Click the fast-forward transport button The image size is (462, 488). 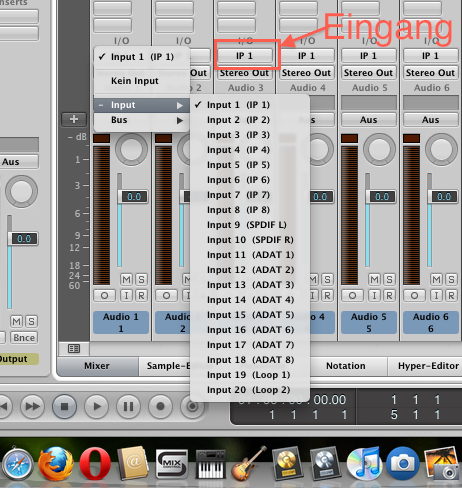click(32, 406)
